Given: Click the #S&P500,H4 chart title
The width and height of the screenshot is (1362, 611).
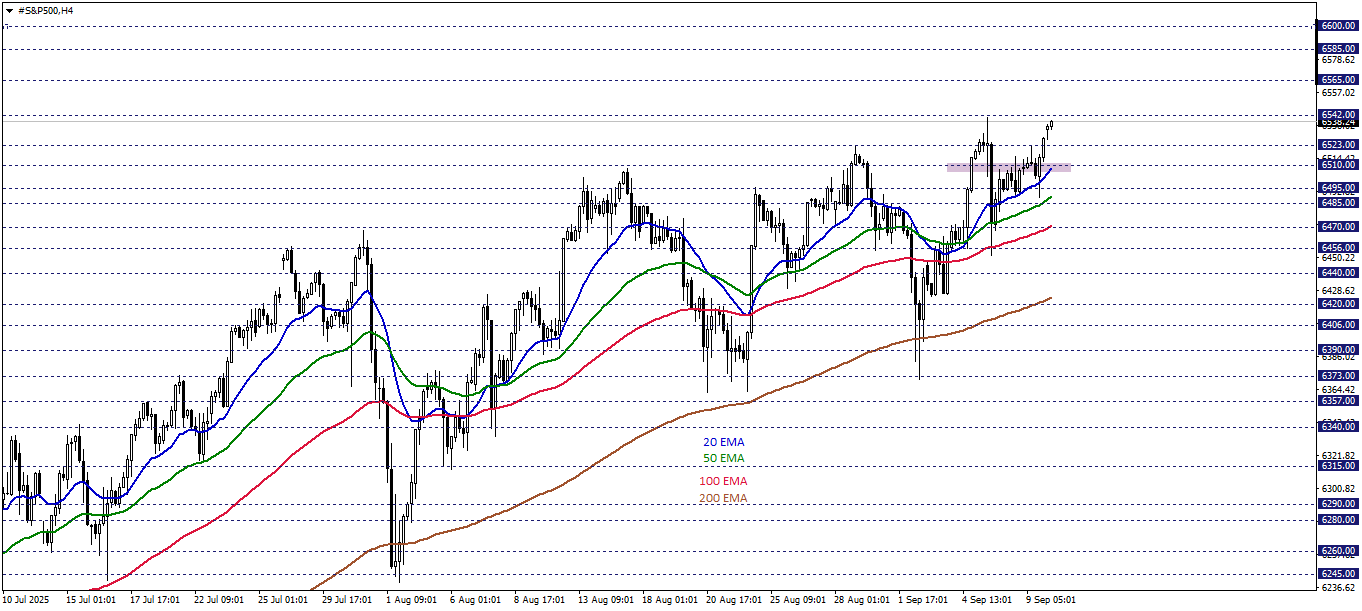Looking at the screenshot, I should [x=45, y=10].
